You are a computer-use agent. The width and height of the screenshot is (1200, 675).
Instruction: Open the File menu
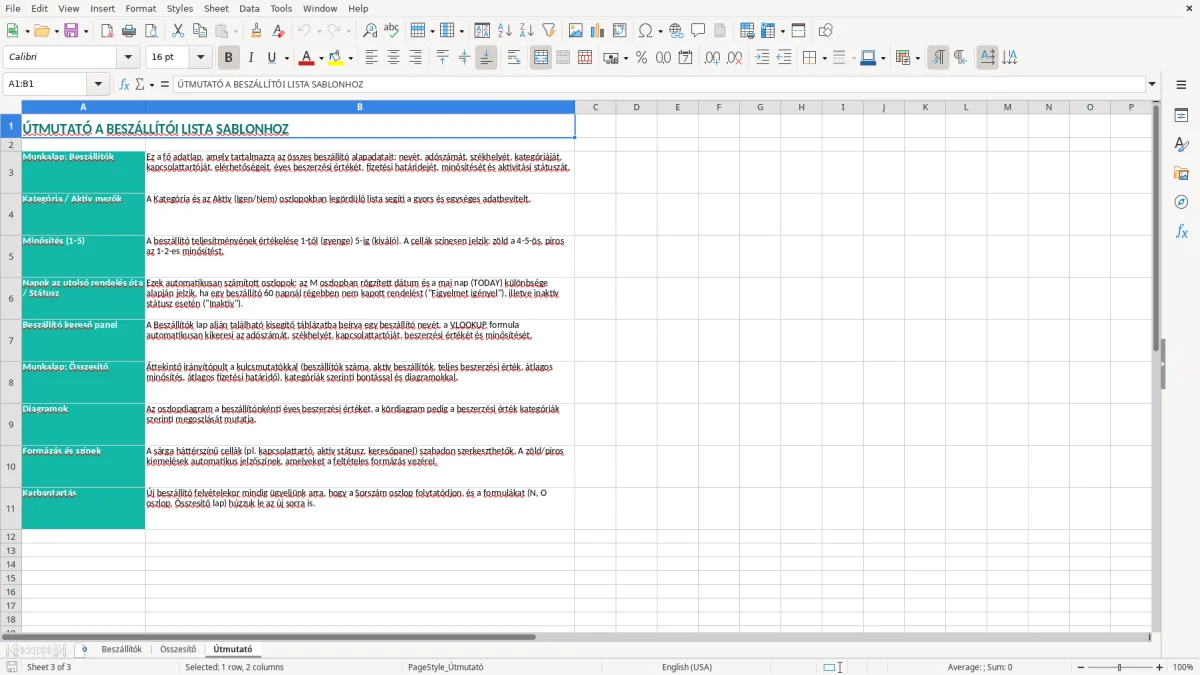[13, 8]
